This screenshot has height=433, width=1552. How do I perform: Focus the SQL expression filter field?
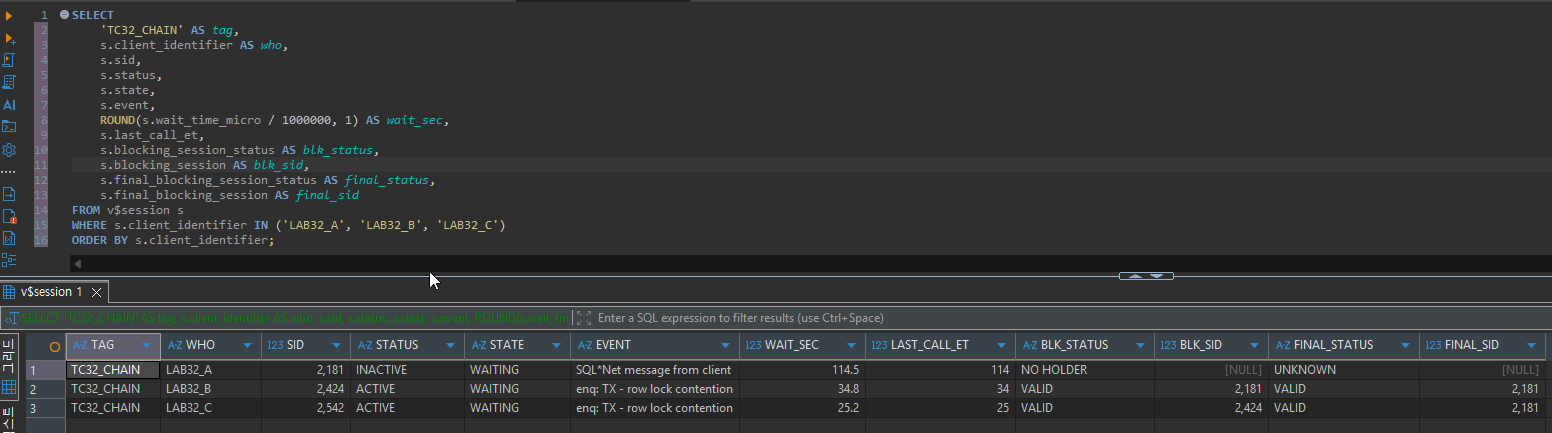click(1070, 318)
